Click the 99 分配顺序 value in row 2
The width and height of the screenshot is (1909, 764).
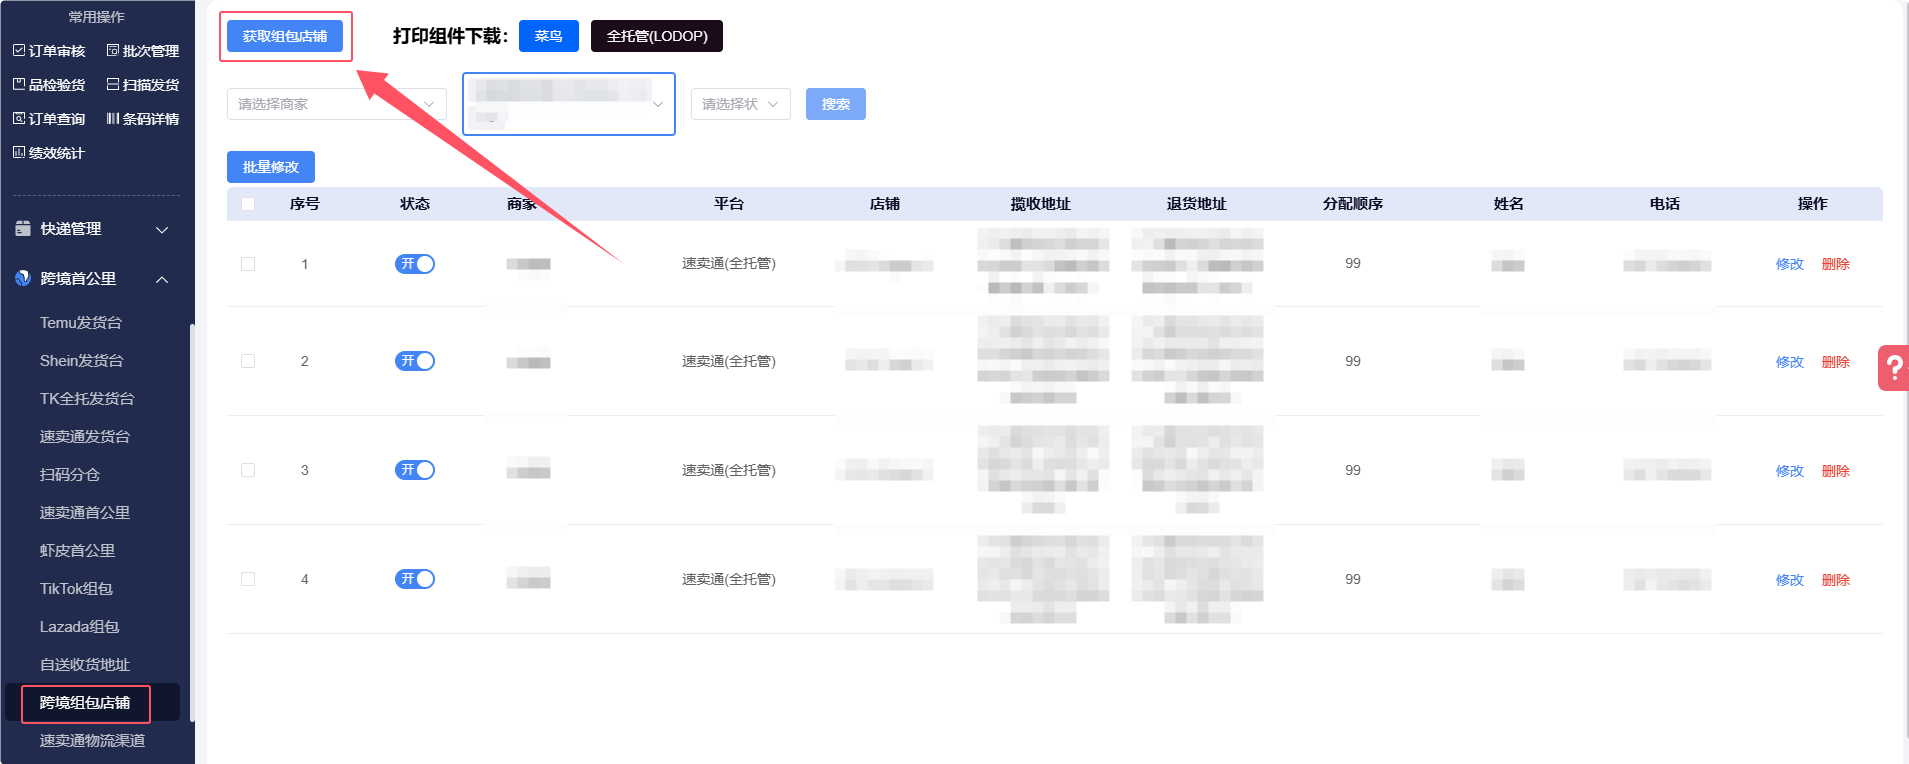pos(1353,361)
